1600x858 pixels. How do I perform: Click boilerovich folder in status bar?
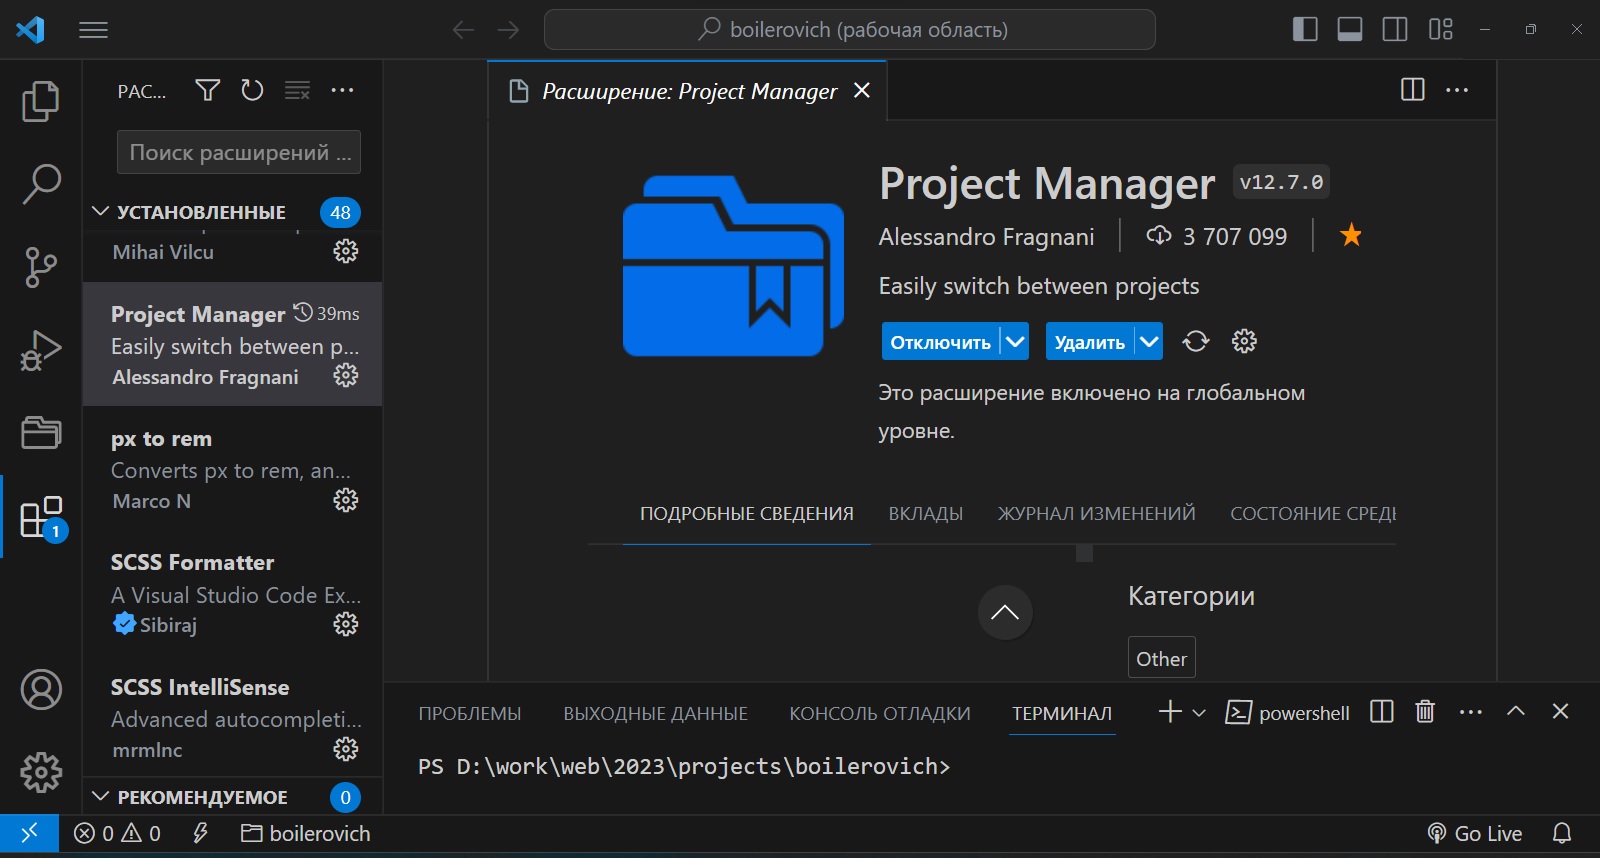[306, 833]
